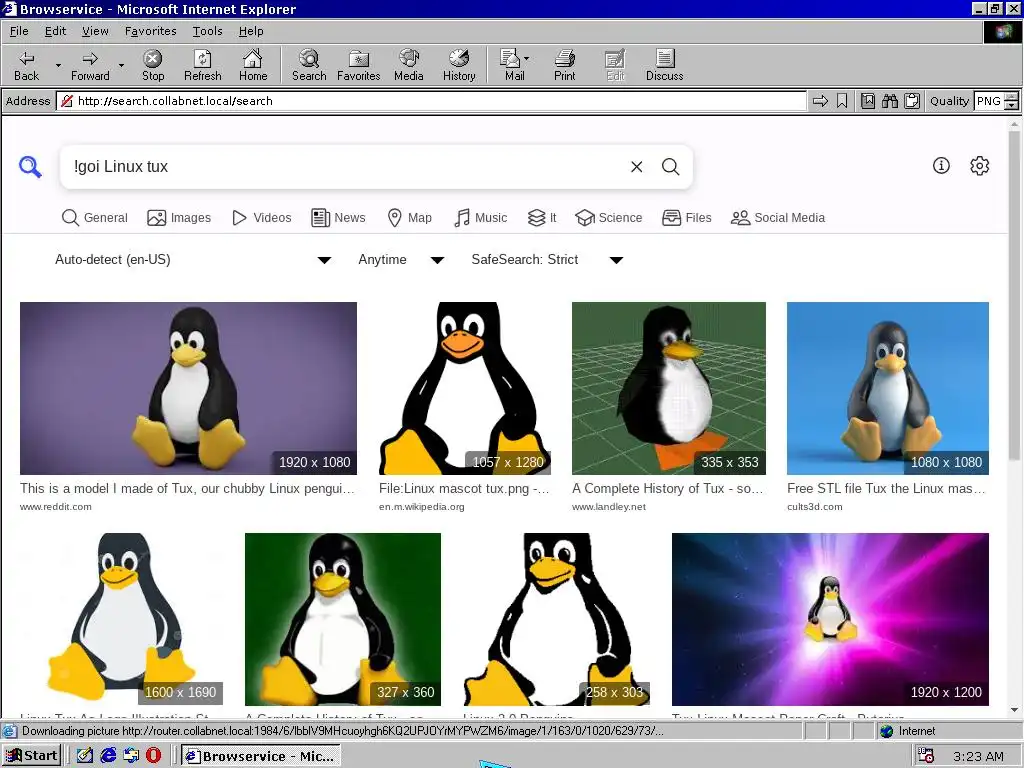Viewport: 1024px width, 768px height.
Task: Open the Wikipedia Tux 1057 x 1280 image
Action: tap(465, 388)
